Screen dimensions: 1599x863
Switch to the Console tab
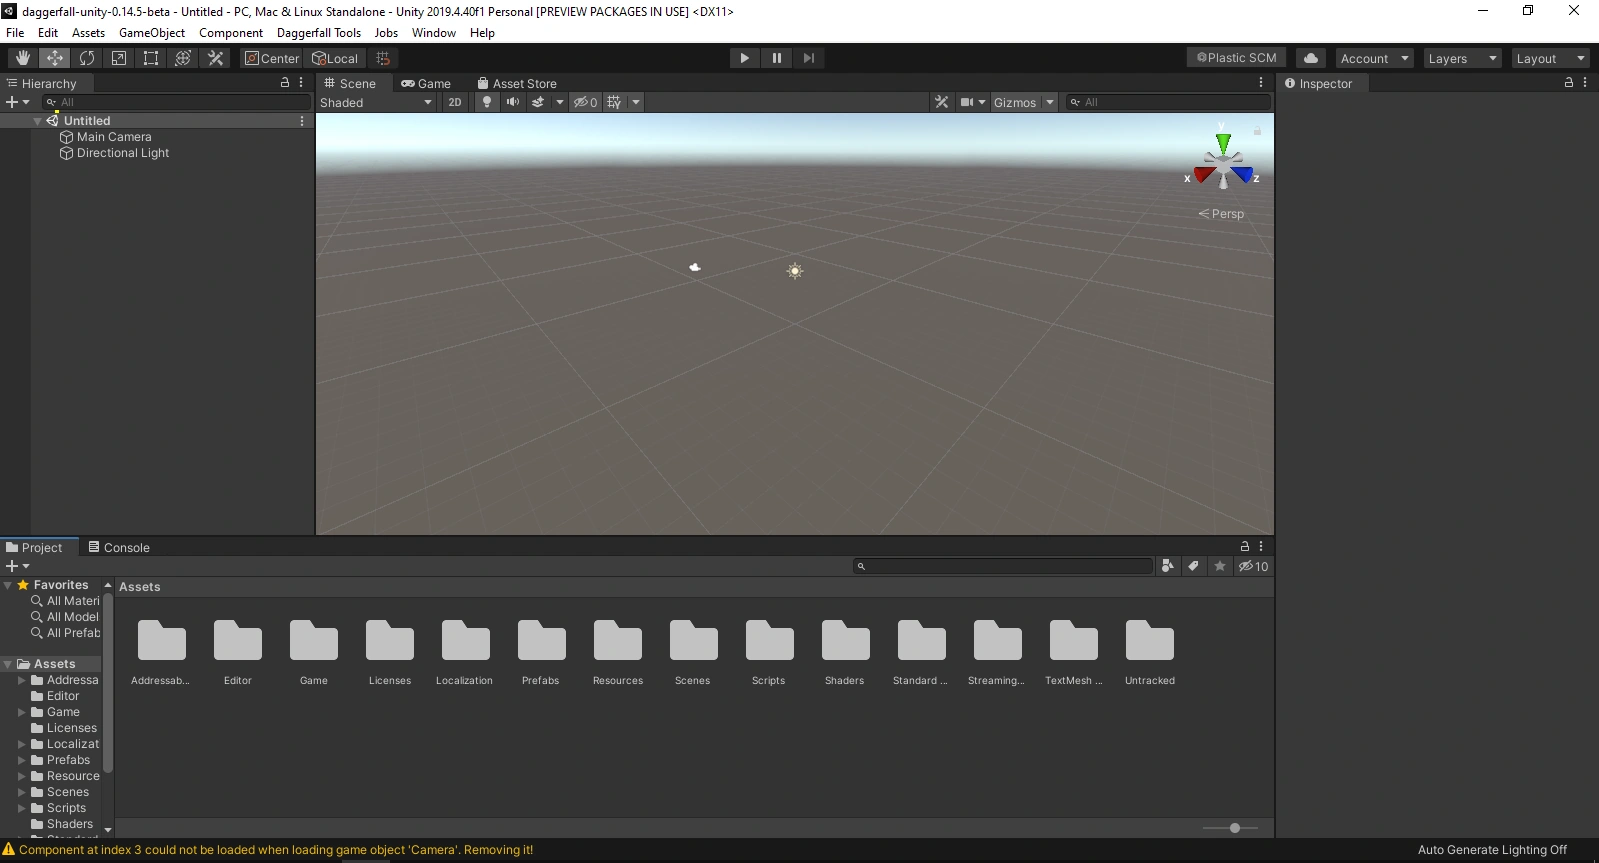tap(119, 547)
